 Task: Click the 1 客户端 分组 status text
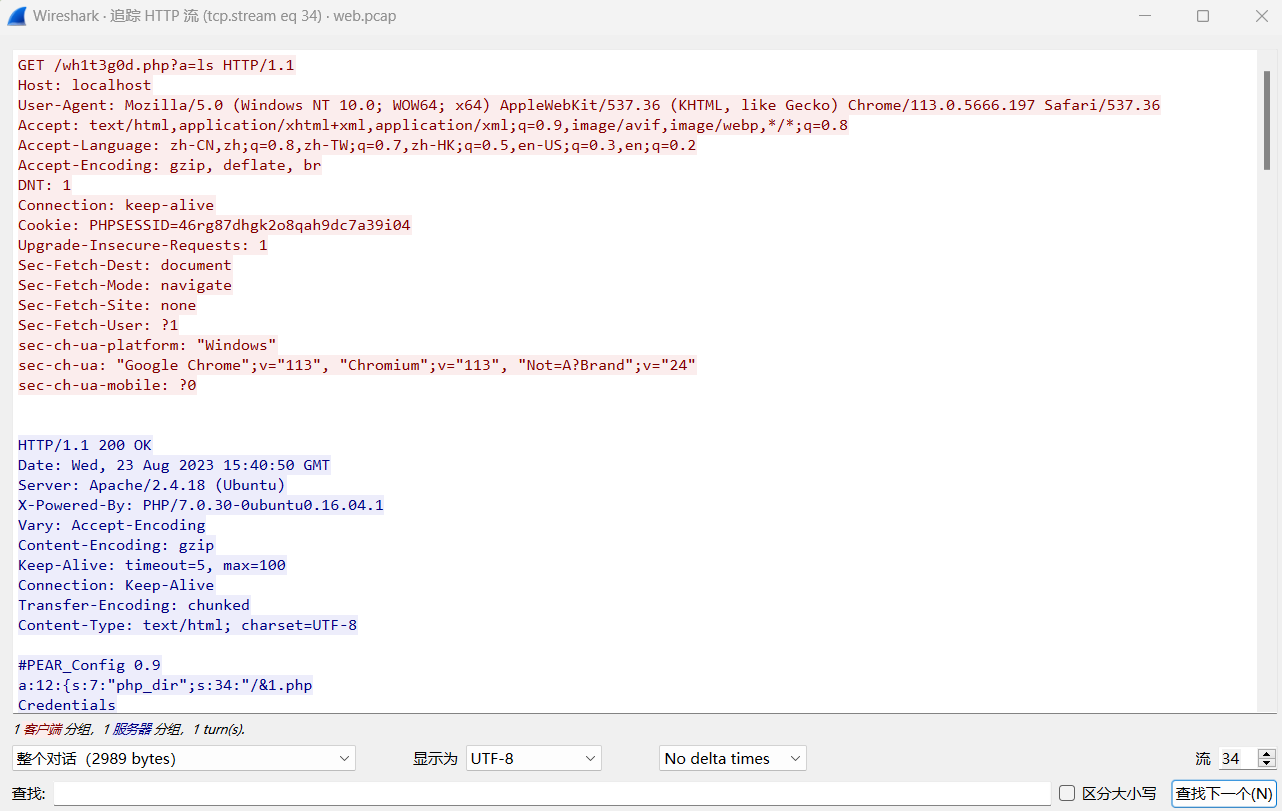pos(54,730)
